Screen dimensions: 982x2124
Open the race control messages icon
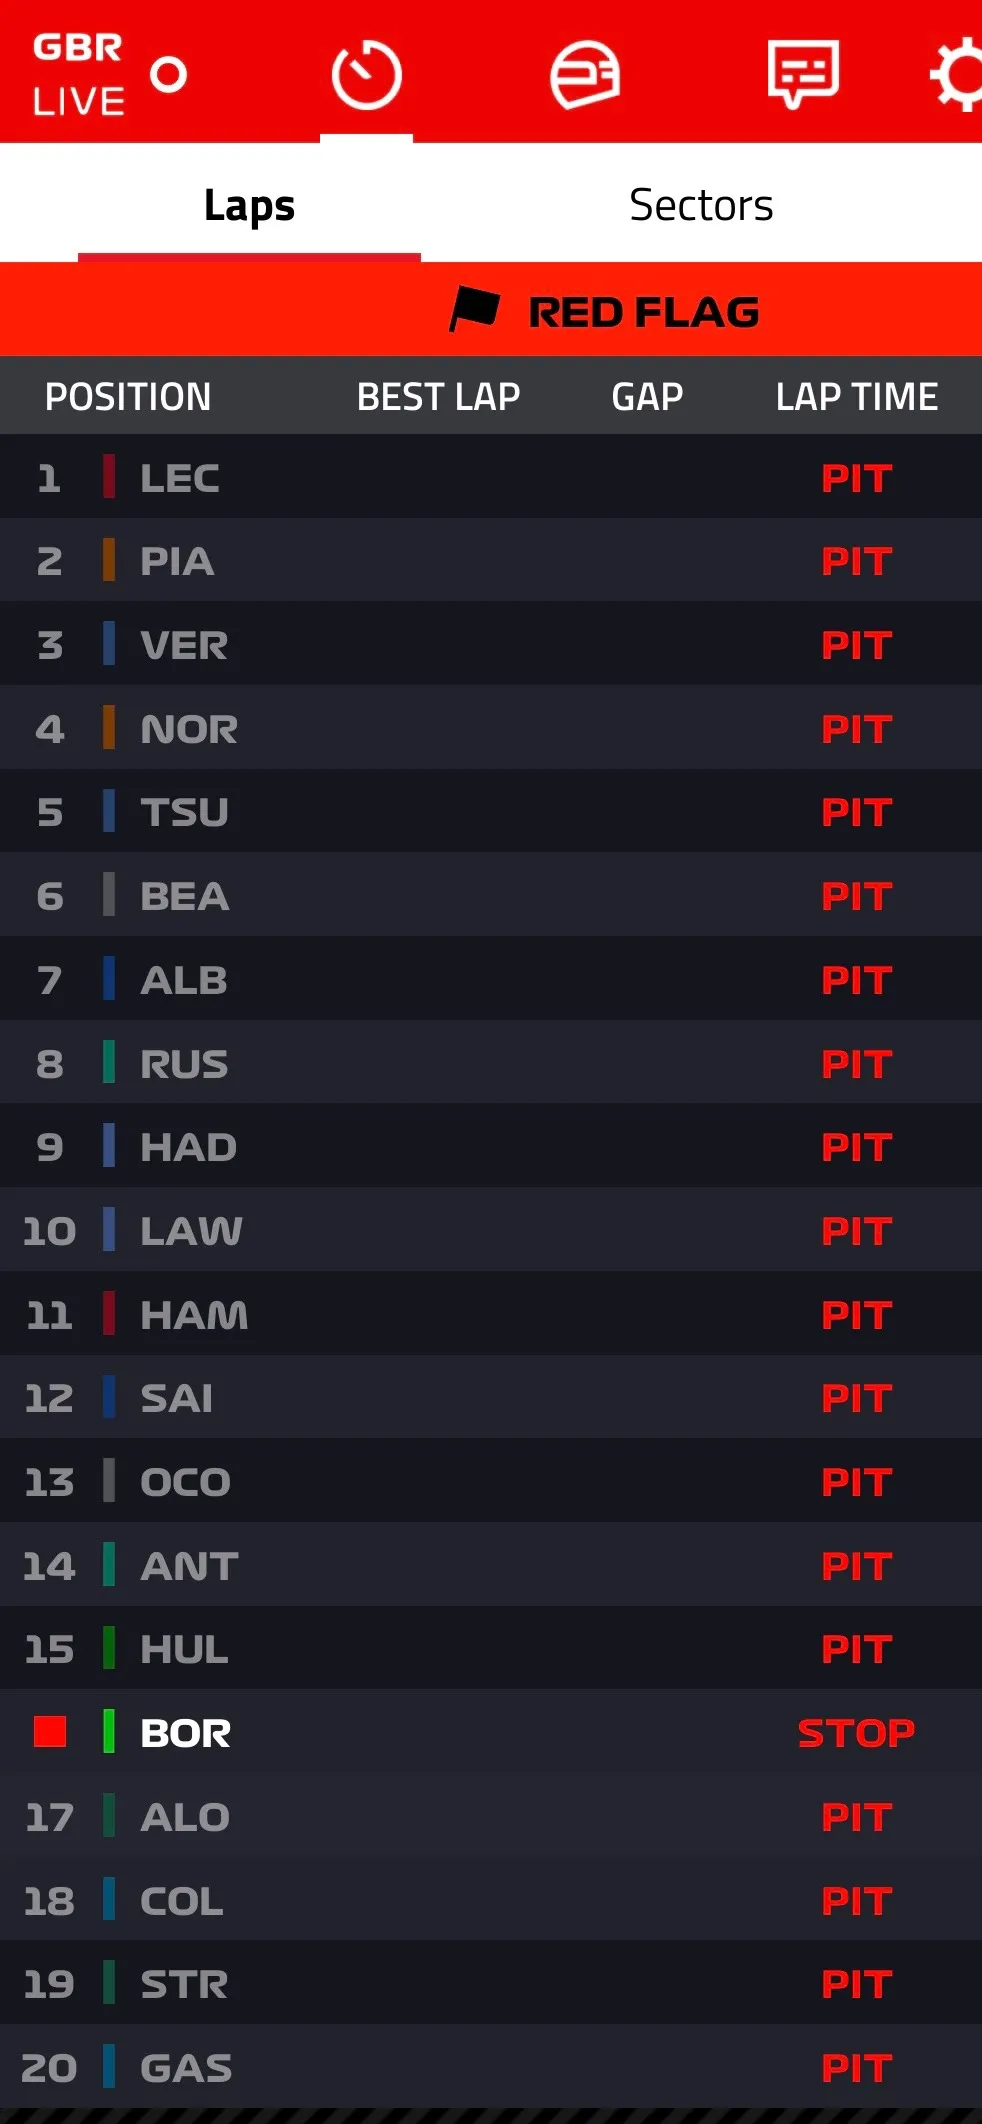pyautogui.click(x=802, y=74)
